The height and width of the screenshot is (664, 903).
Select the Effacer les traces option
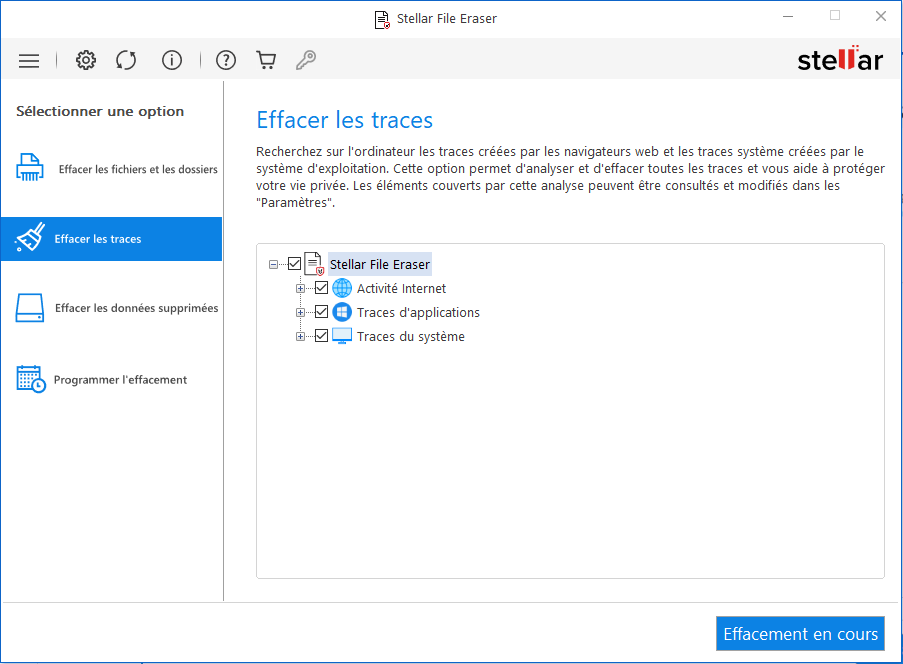[x=112, y=239]
